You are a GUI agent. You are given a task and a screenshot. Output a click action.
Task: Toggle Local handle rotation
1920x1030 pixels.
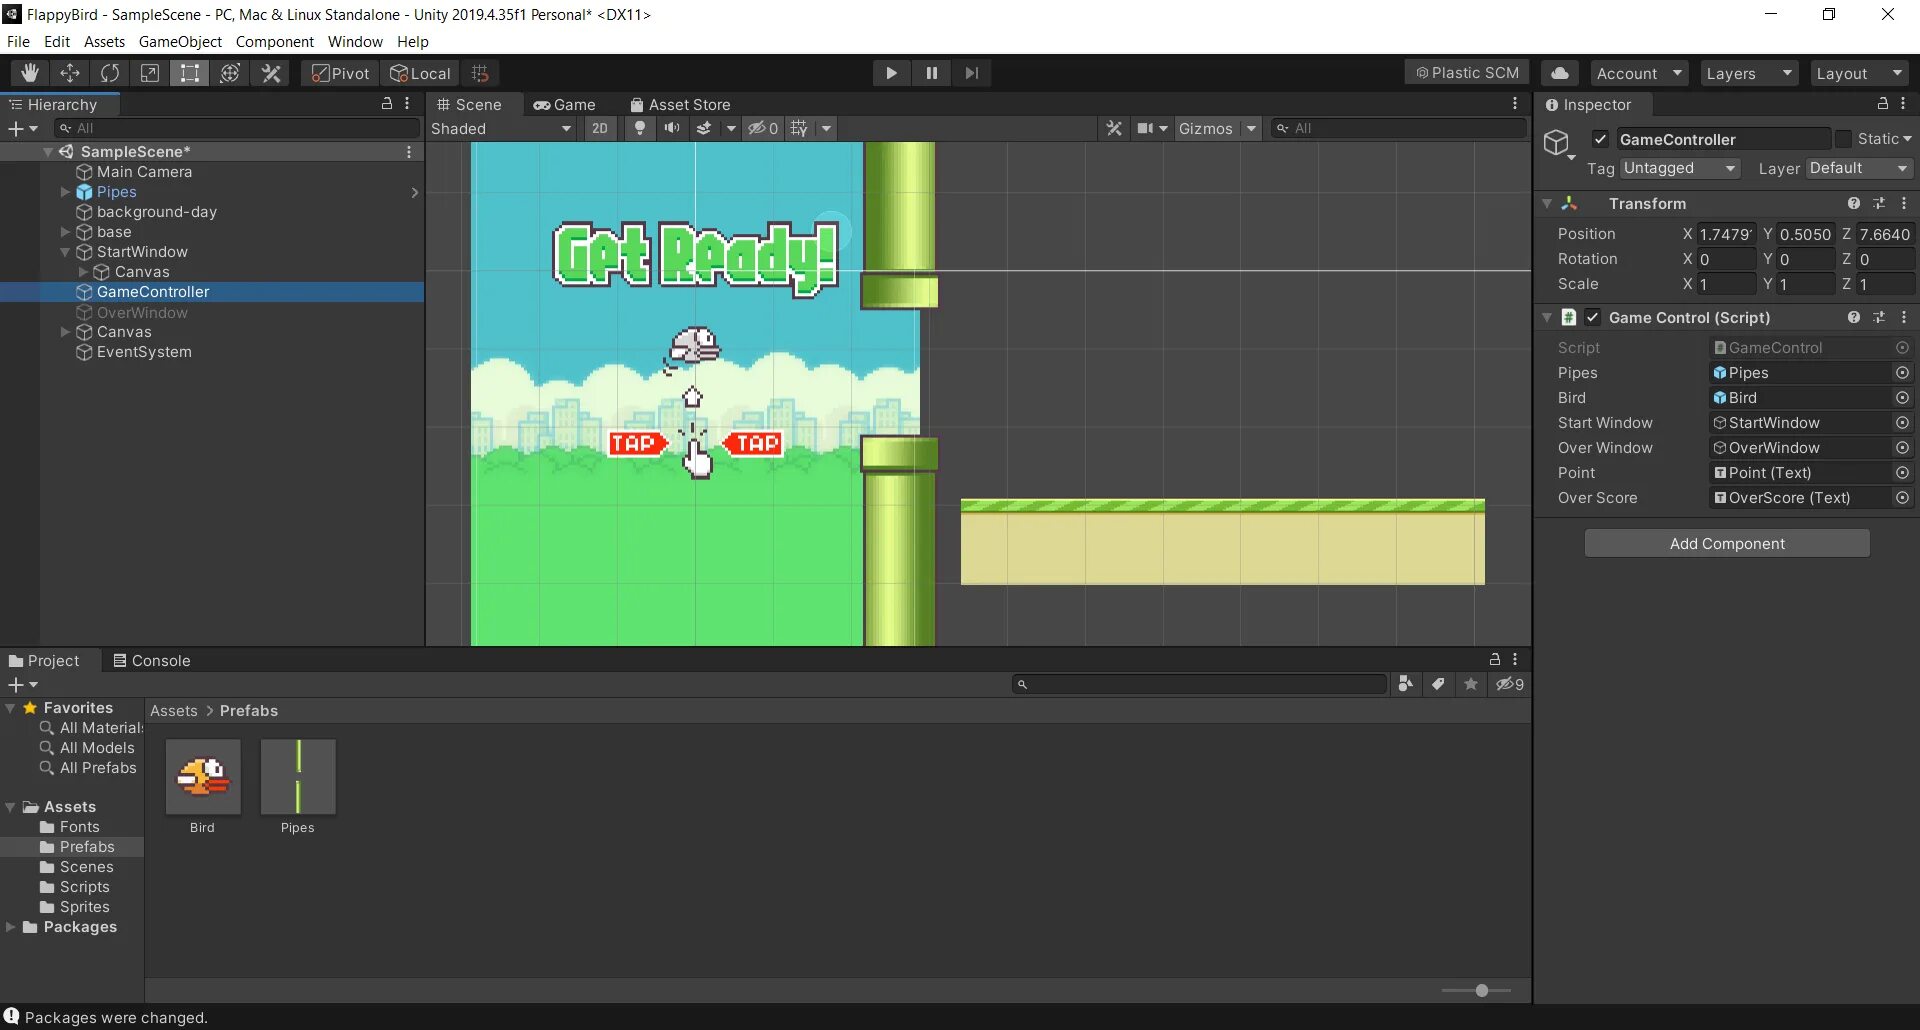tap(421, 73)
